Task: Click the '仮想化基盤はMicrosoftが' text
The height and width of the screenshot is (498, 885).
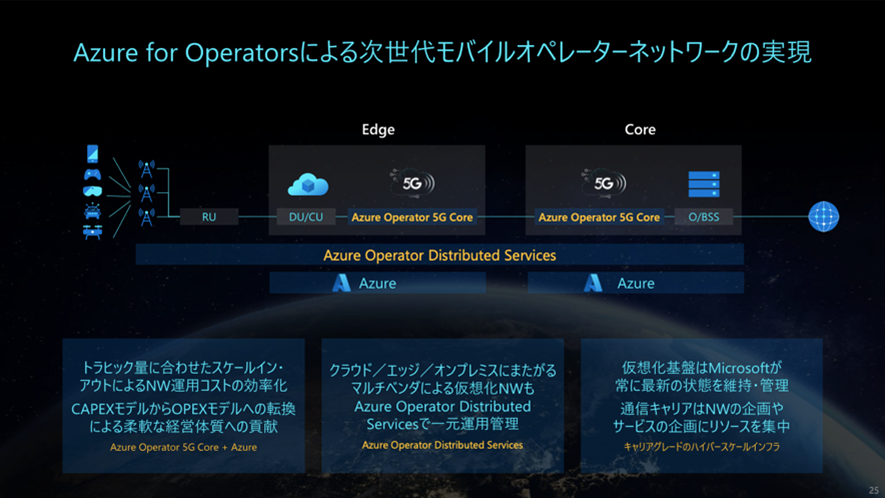Action: (702, 368)
